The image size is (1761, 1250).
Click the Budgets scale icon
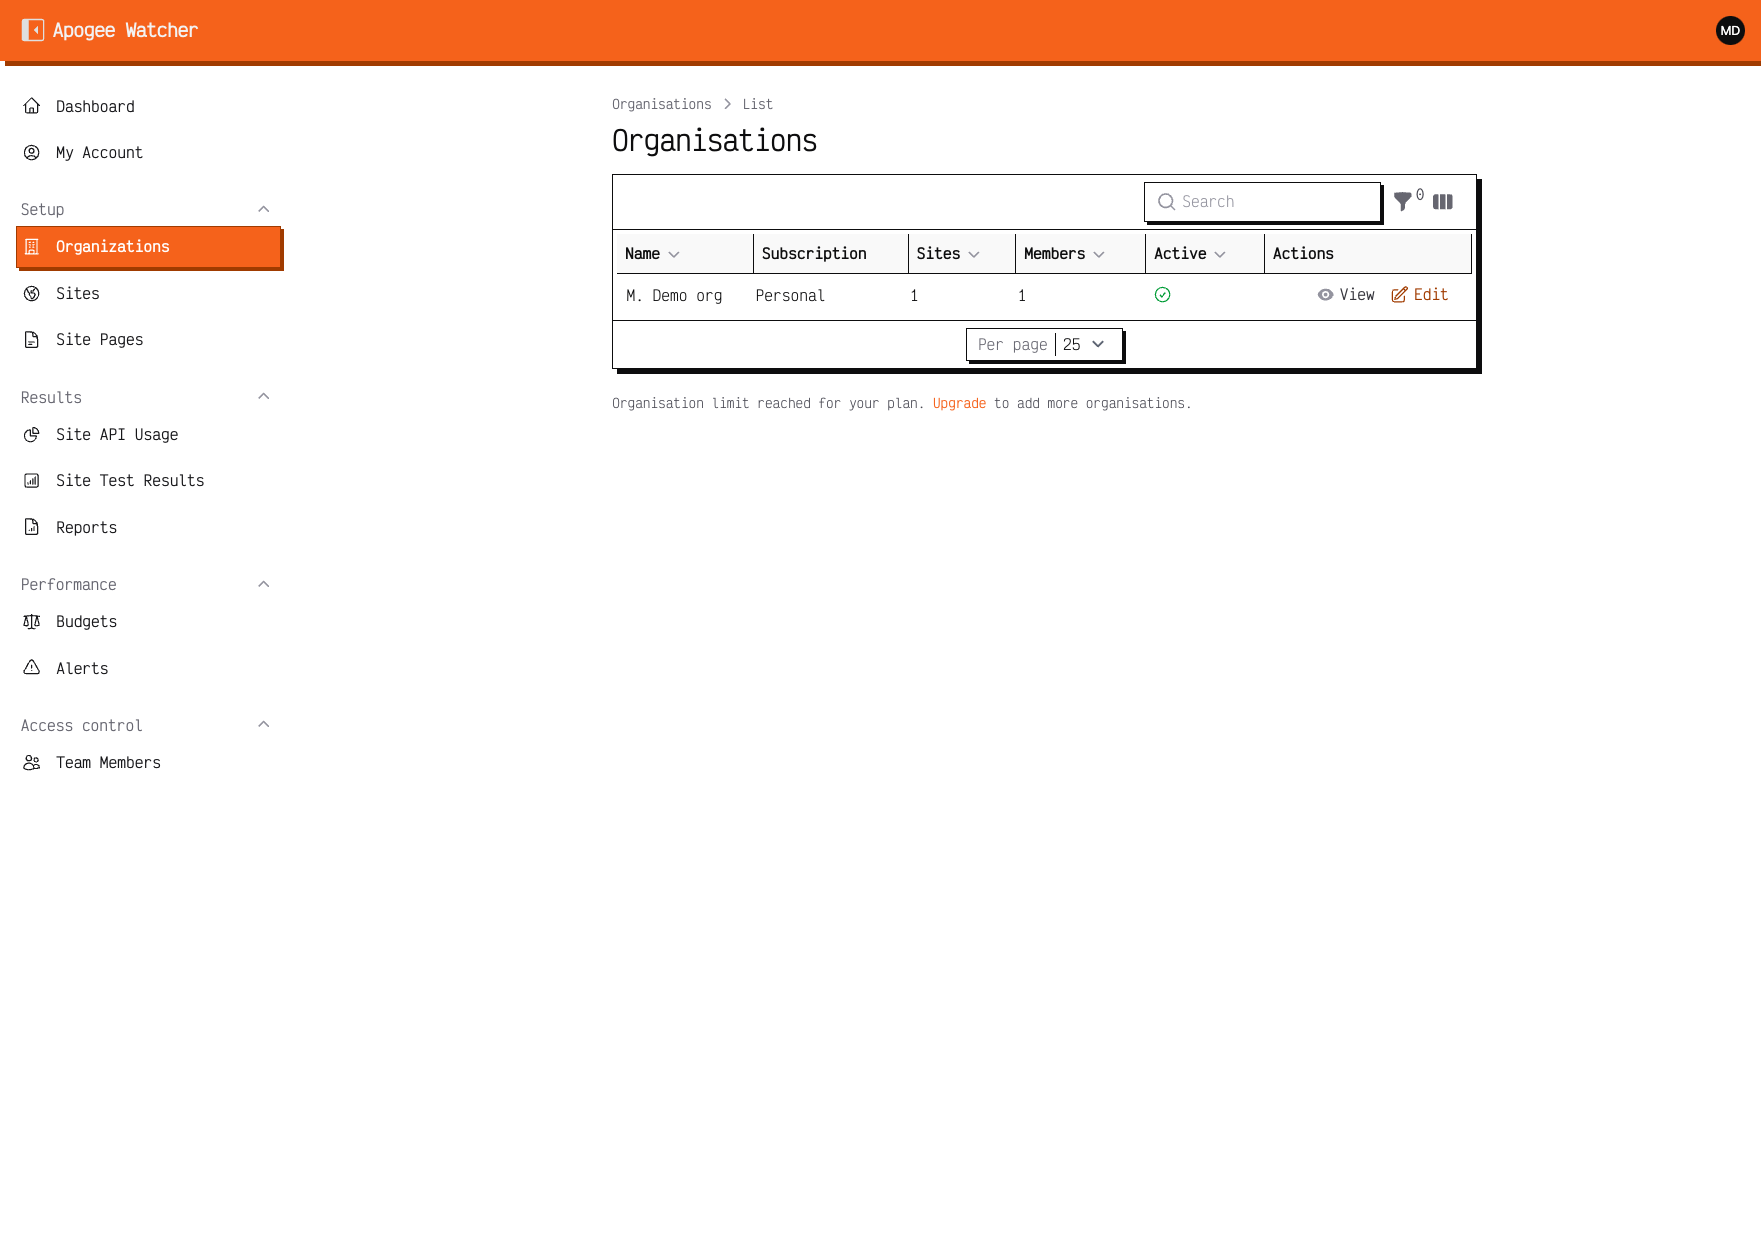32,621
